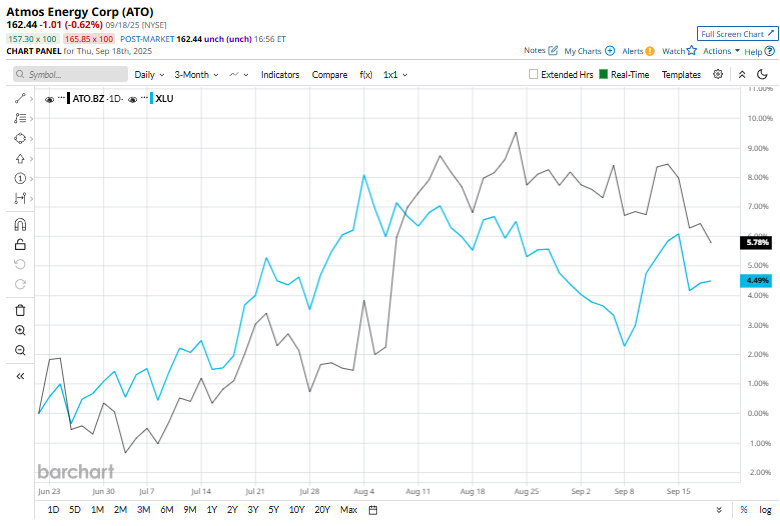This screenshot has height=526, width=780.
Task: Open the Actions dropdown
Action: pos(721,51)
